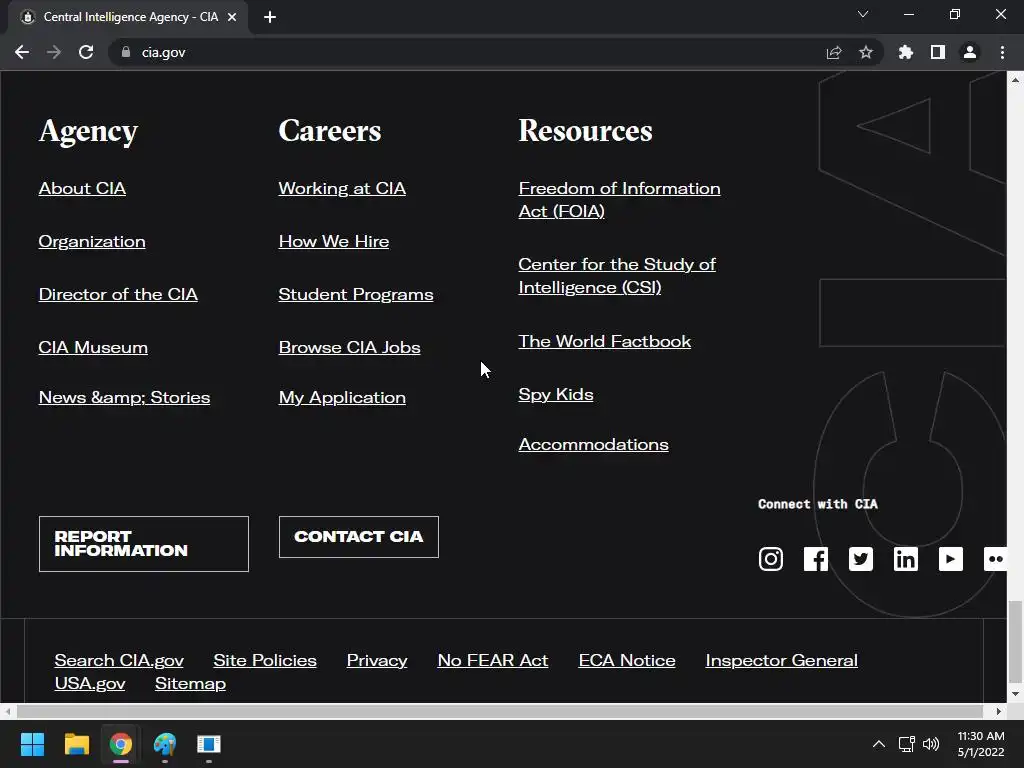This screenshot has width=1024, height=768.
Task: Open The World Factbook link
Action: (605, 342)
